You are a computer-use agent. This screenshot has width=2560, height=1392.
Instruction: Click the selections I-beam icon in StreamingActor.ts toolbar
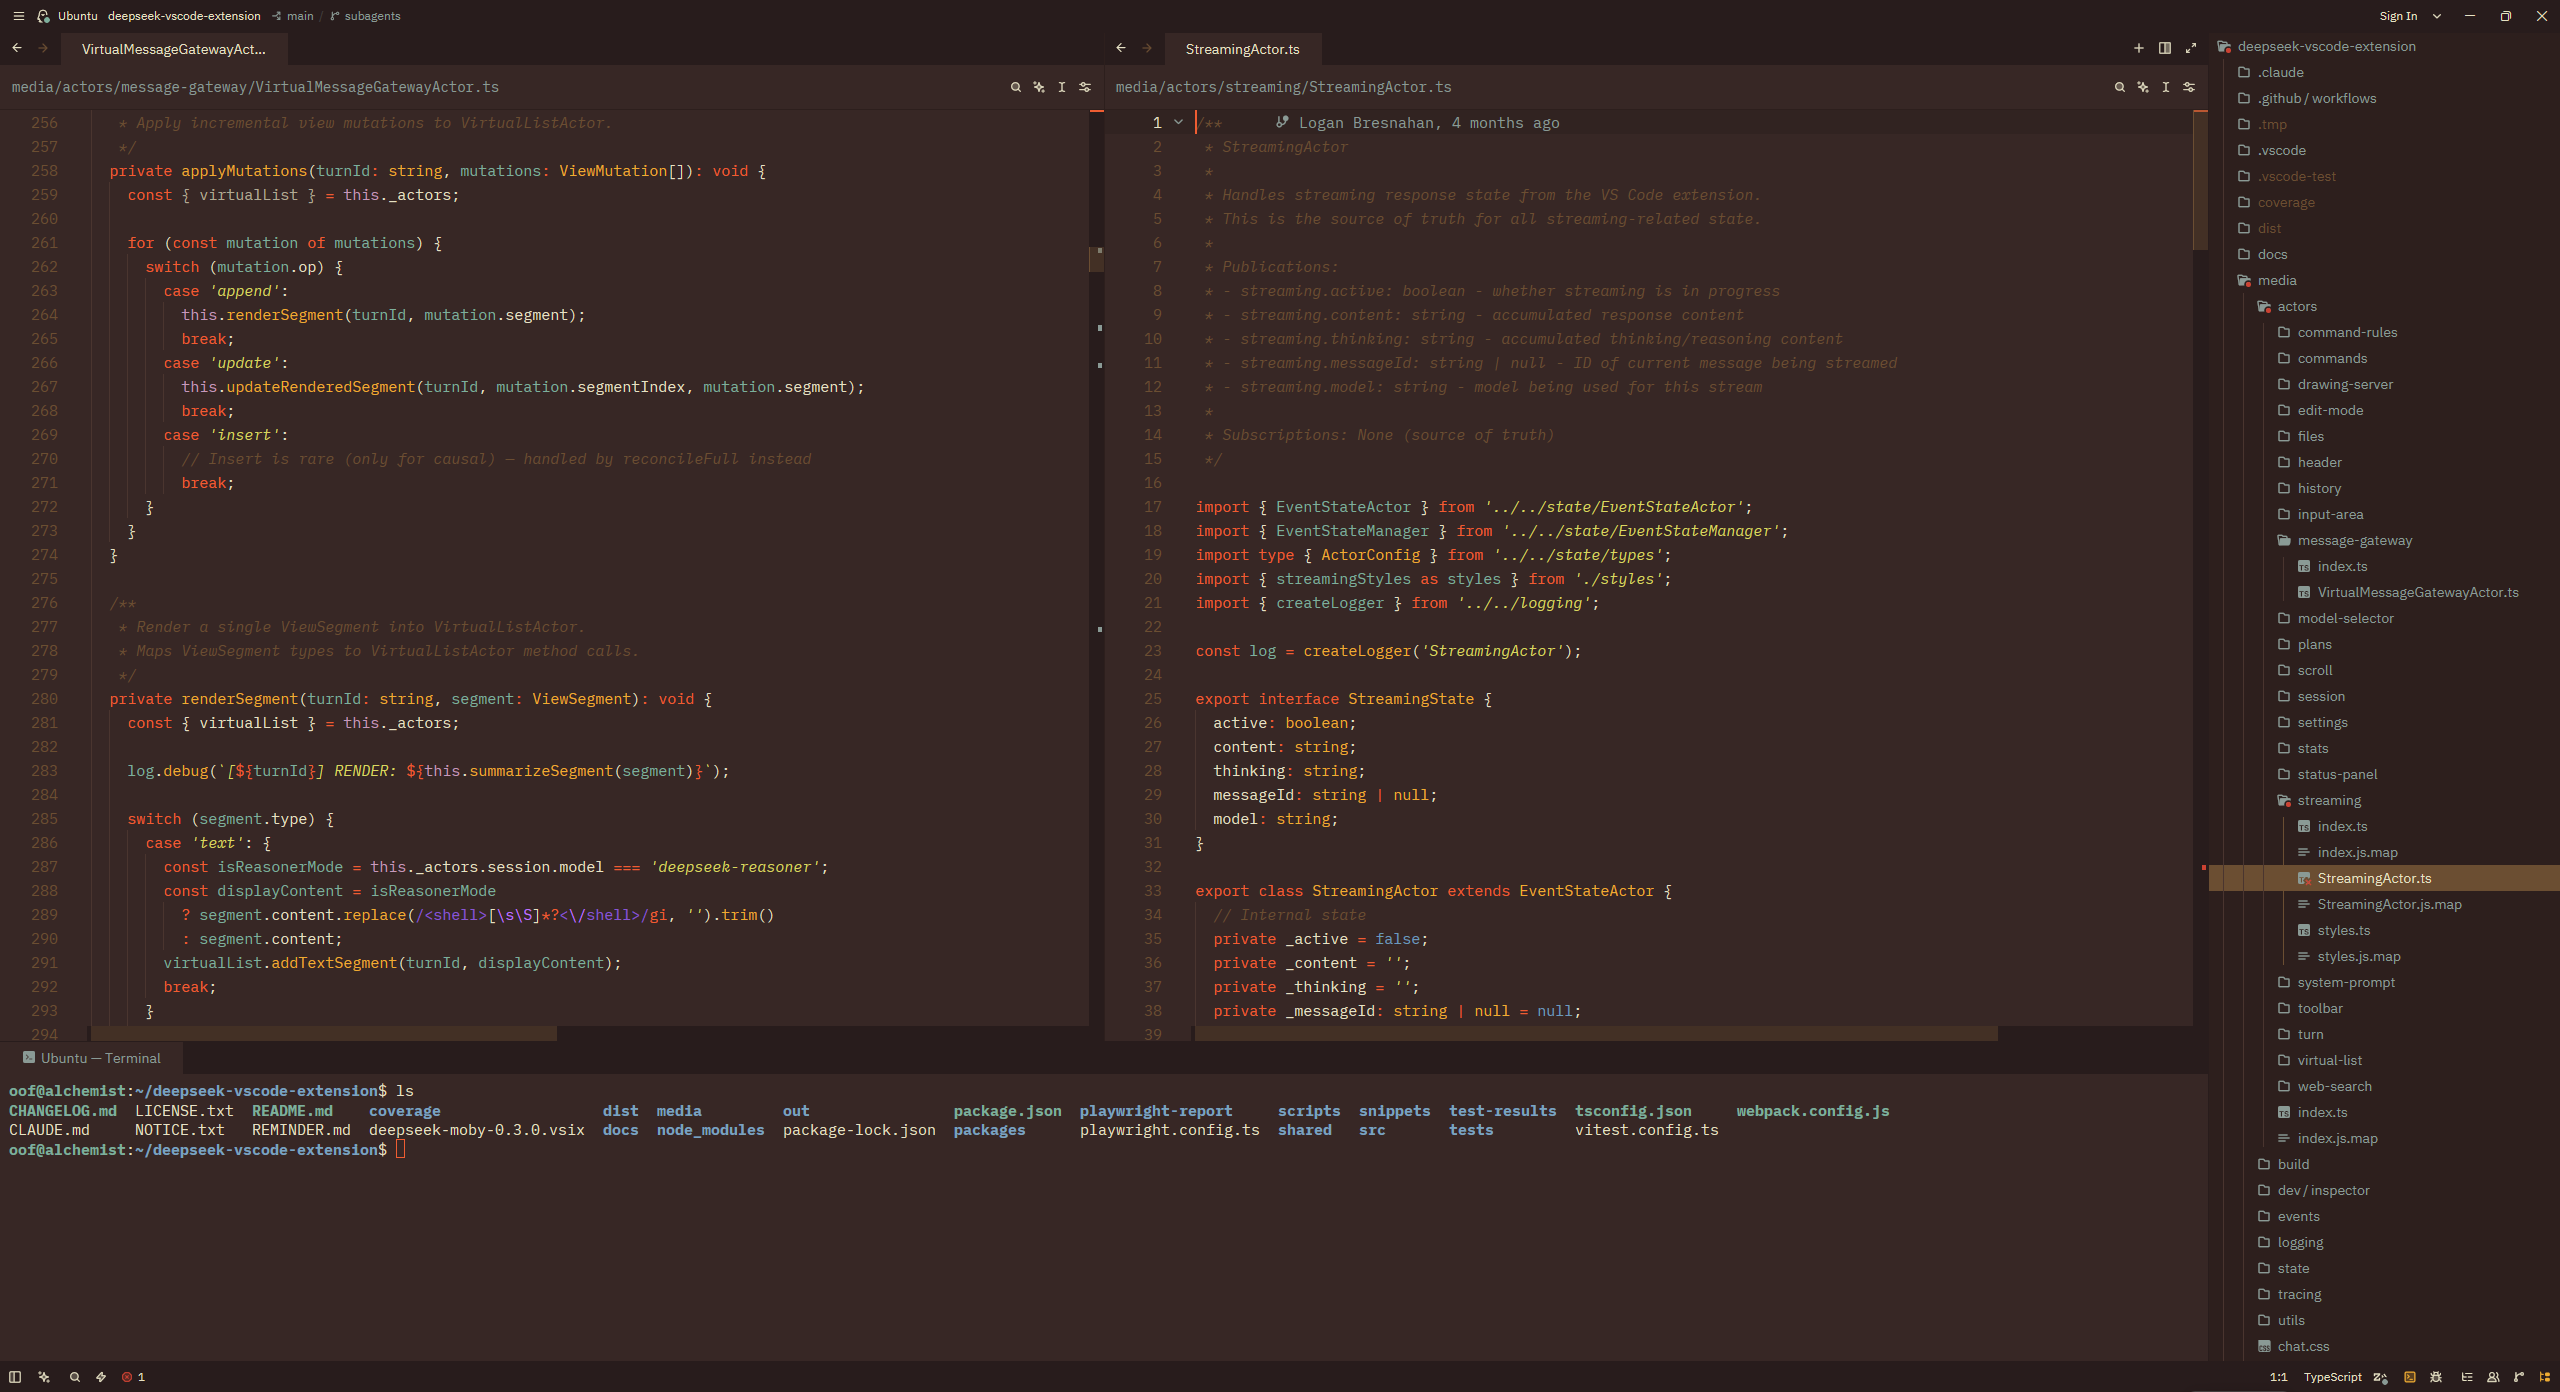coord(2165,87)
